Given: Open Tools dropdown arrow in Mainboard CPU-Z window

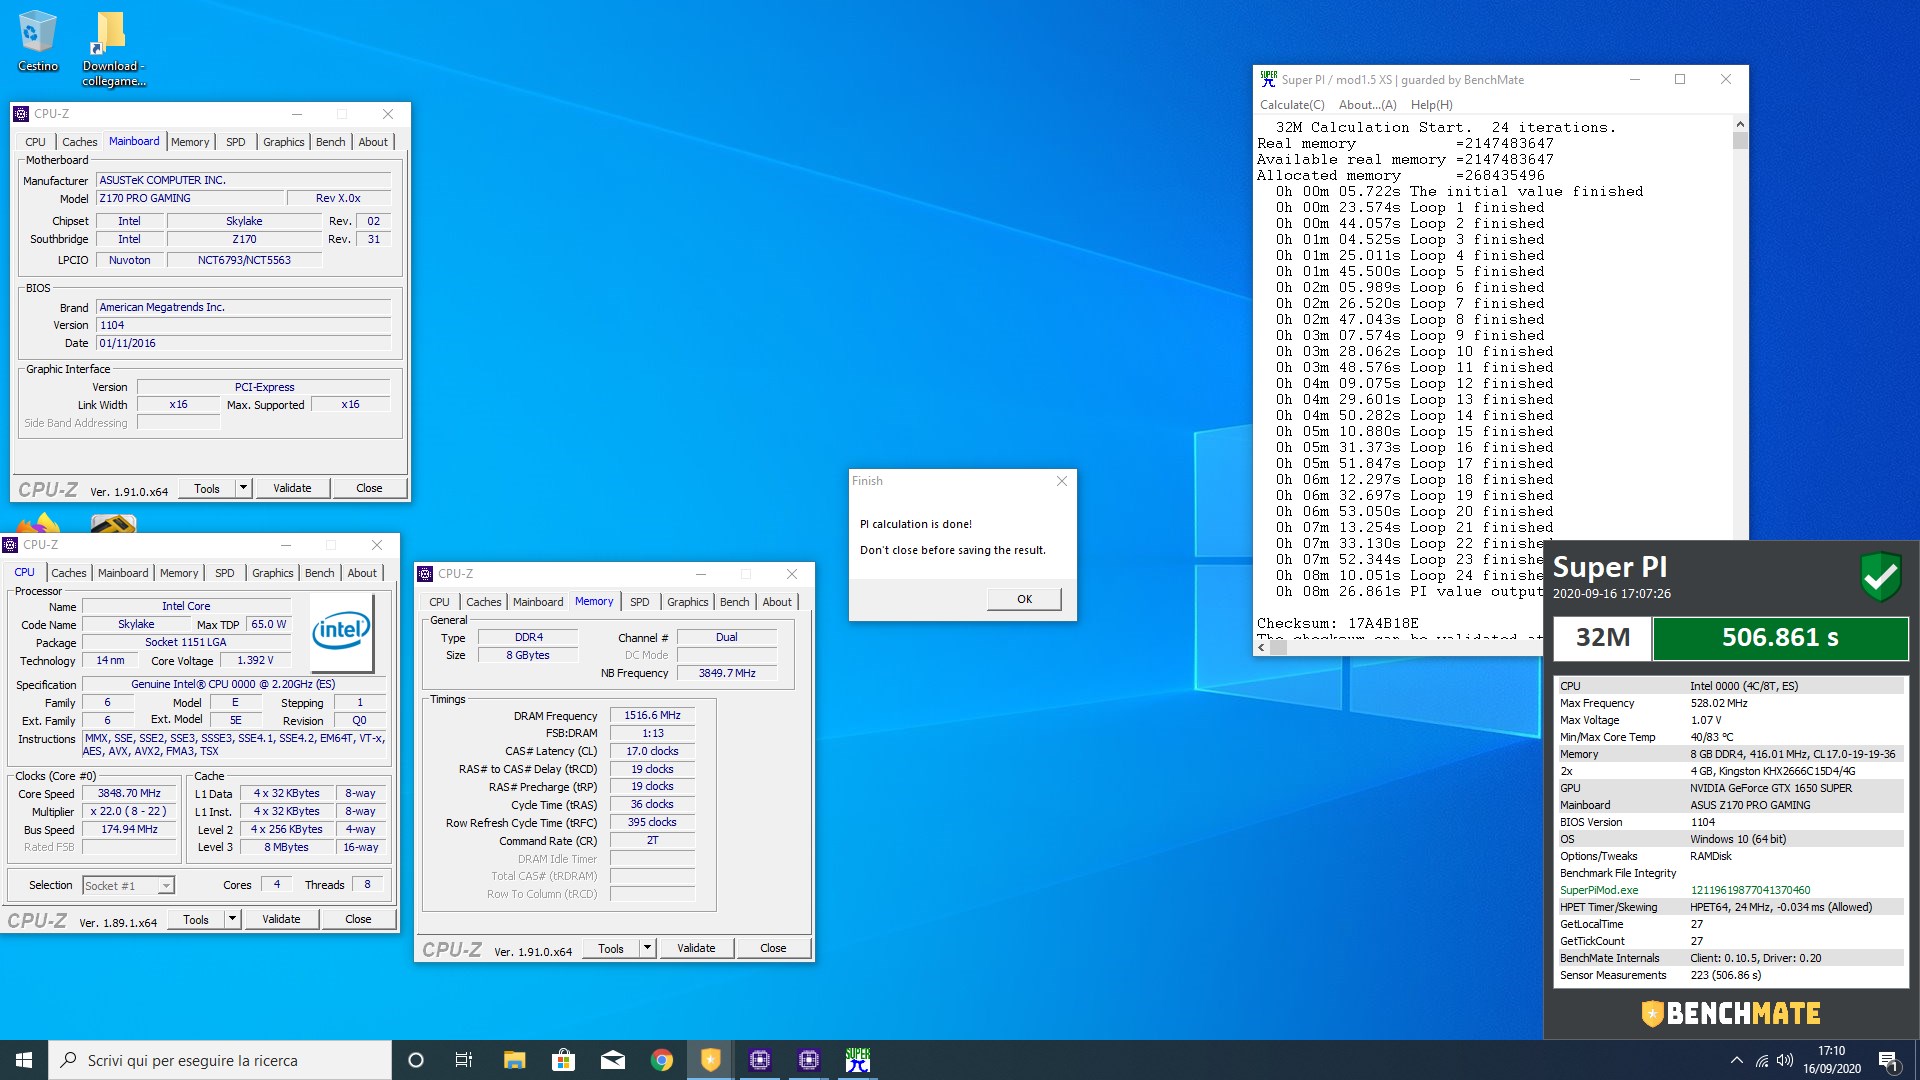Looking at the screenshot, I should [243, 488].
